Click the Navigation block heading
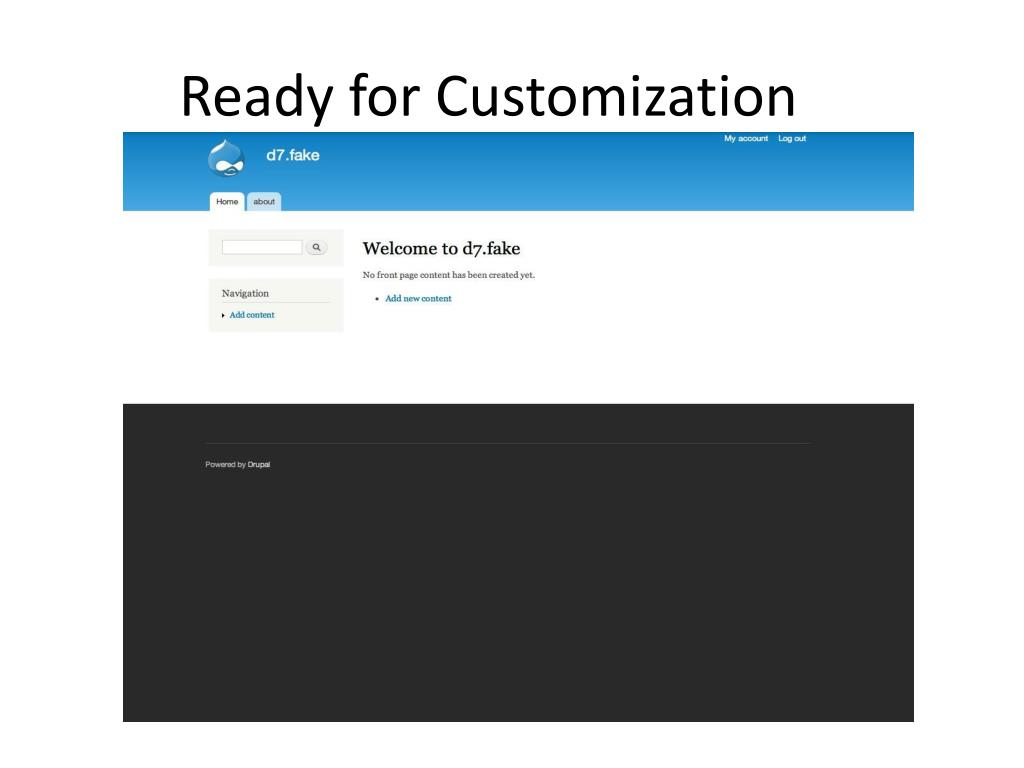The image size is (1024, 768). (x=245, y=293)
